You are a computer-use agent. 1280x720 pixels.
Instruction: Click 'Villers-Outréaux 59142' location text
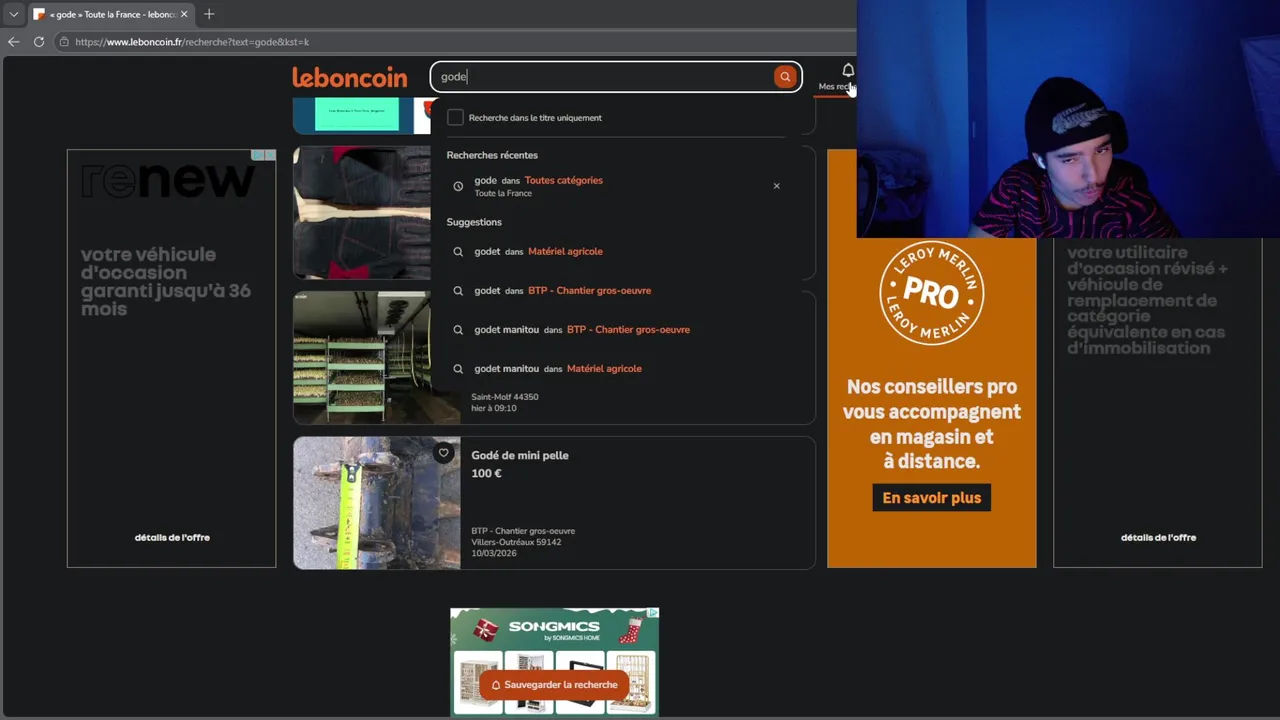[516, 542]
